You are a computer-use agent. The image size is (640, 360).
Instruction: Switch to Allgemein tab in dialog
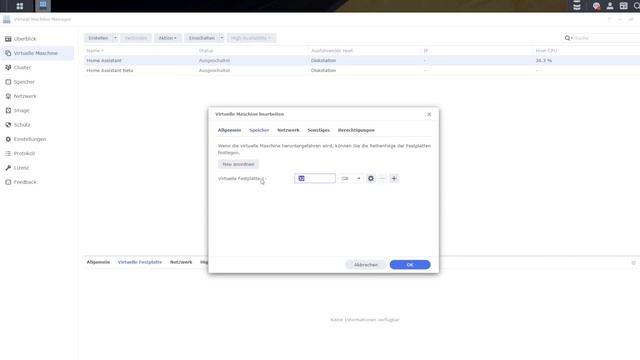click(x=229, y=130)
